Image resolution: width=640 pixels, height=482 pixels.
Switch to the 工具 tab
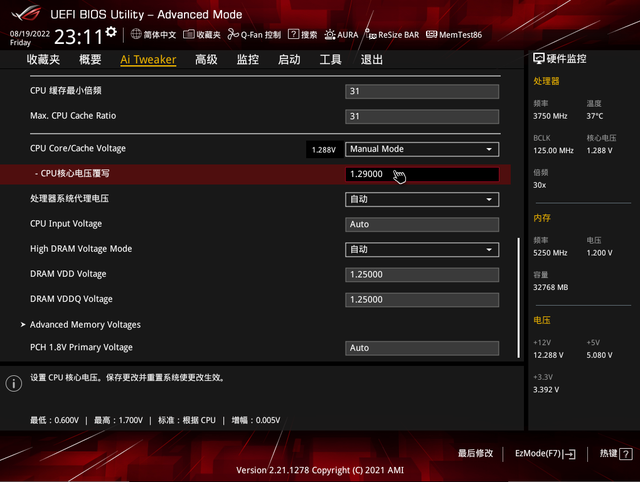(330, 60)
